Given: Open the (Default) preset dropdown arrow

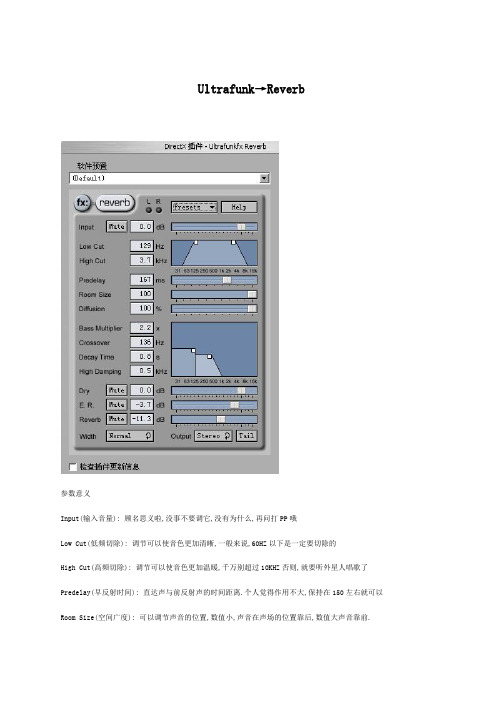Looking at the screenshot, I should click(x=265, y=178).
